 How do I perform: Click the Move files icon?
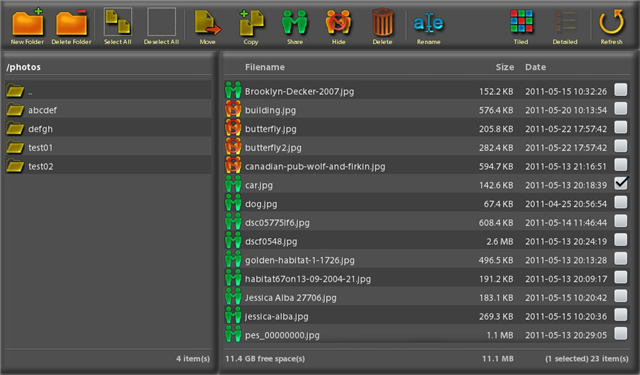tap(207, 22)
